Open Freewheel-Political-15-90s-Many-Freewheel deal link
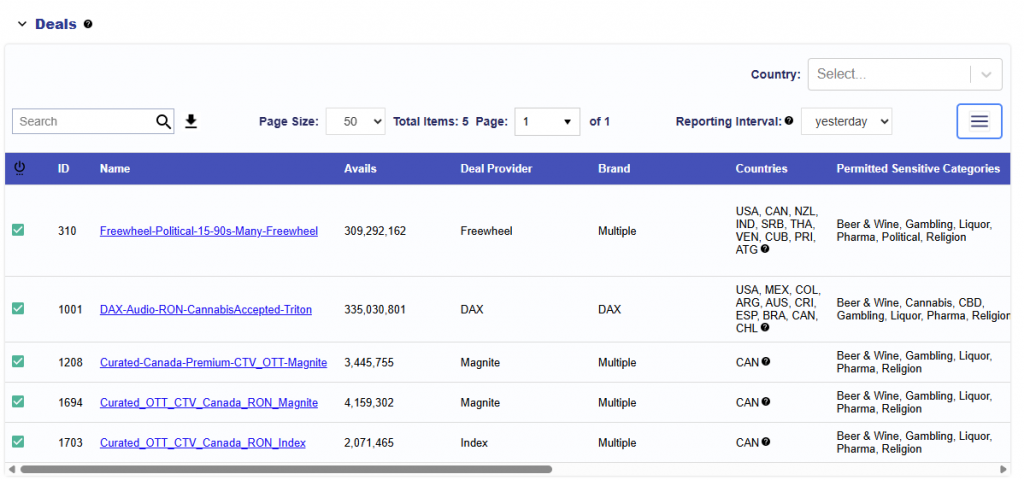This screenshot has height=480, width=1024. (208, 231)
